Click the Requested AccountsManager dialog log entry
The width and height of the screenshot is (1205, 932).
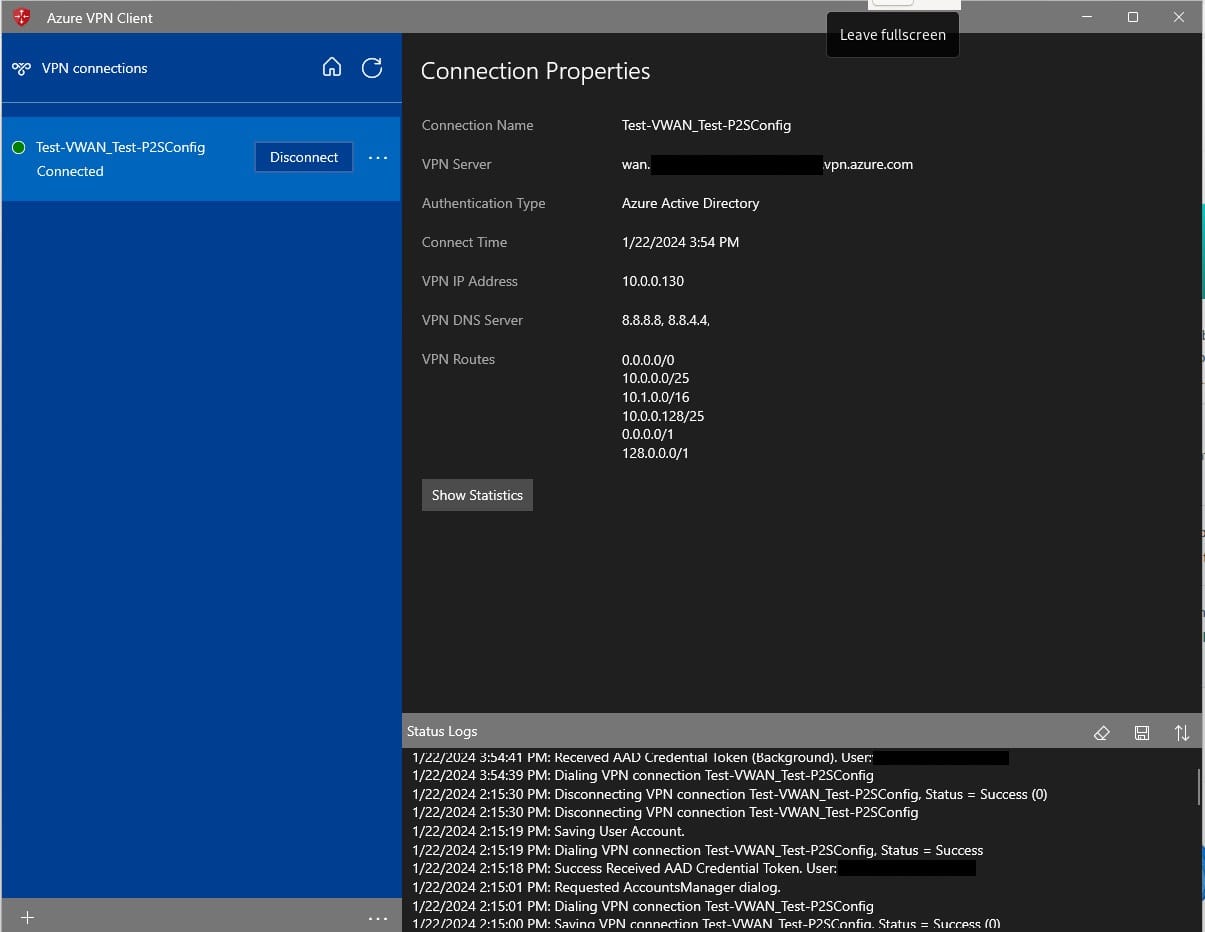(594, 887)
